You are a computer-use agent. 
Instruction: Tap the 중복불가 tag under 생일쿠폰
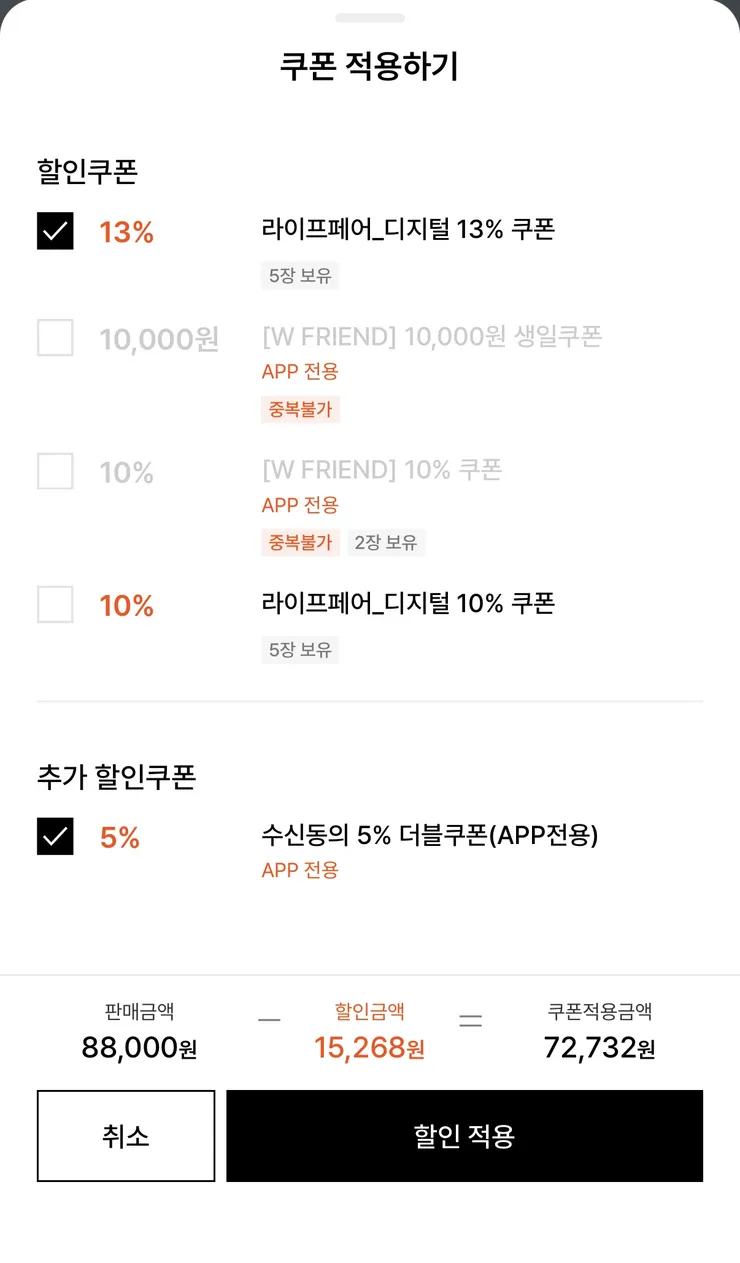(x=300, y=409)
